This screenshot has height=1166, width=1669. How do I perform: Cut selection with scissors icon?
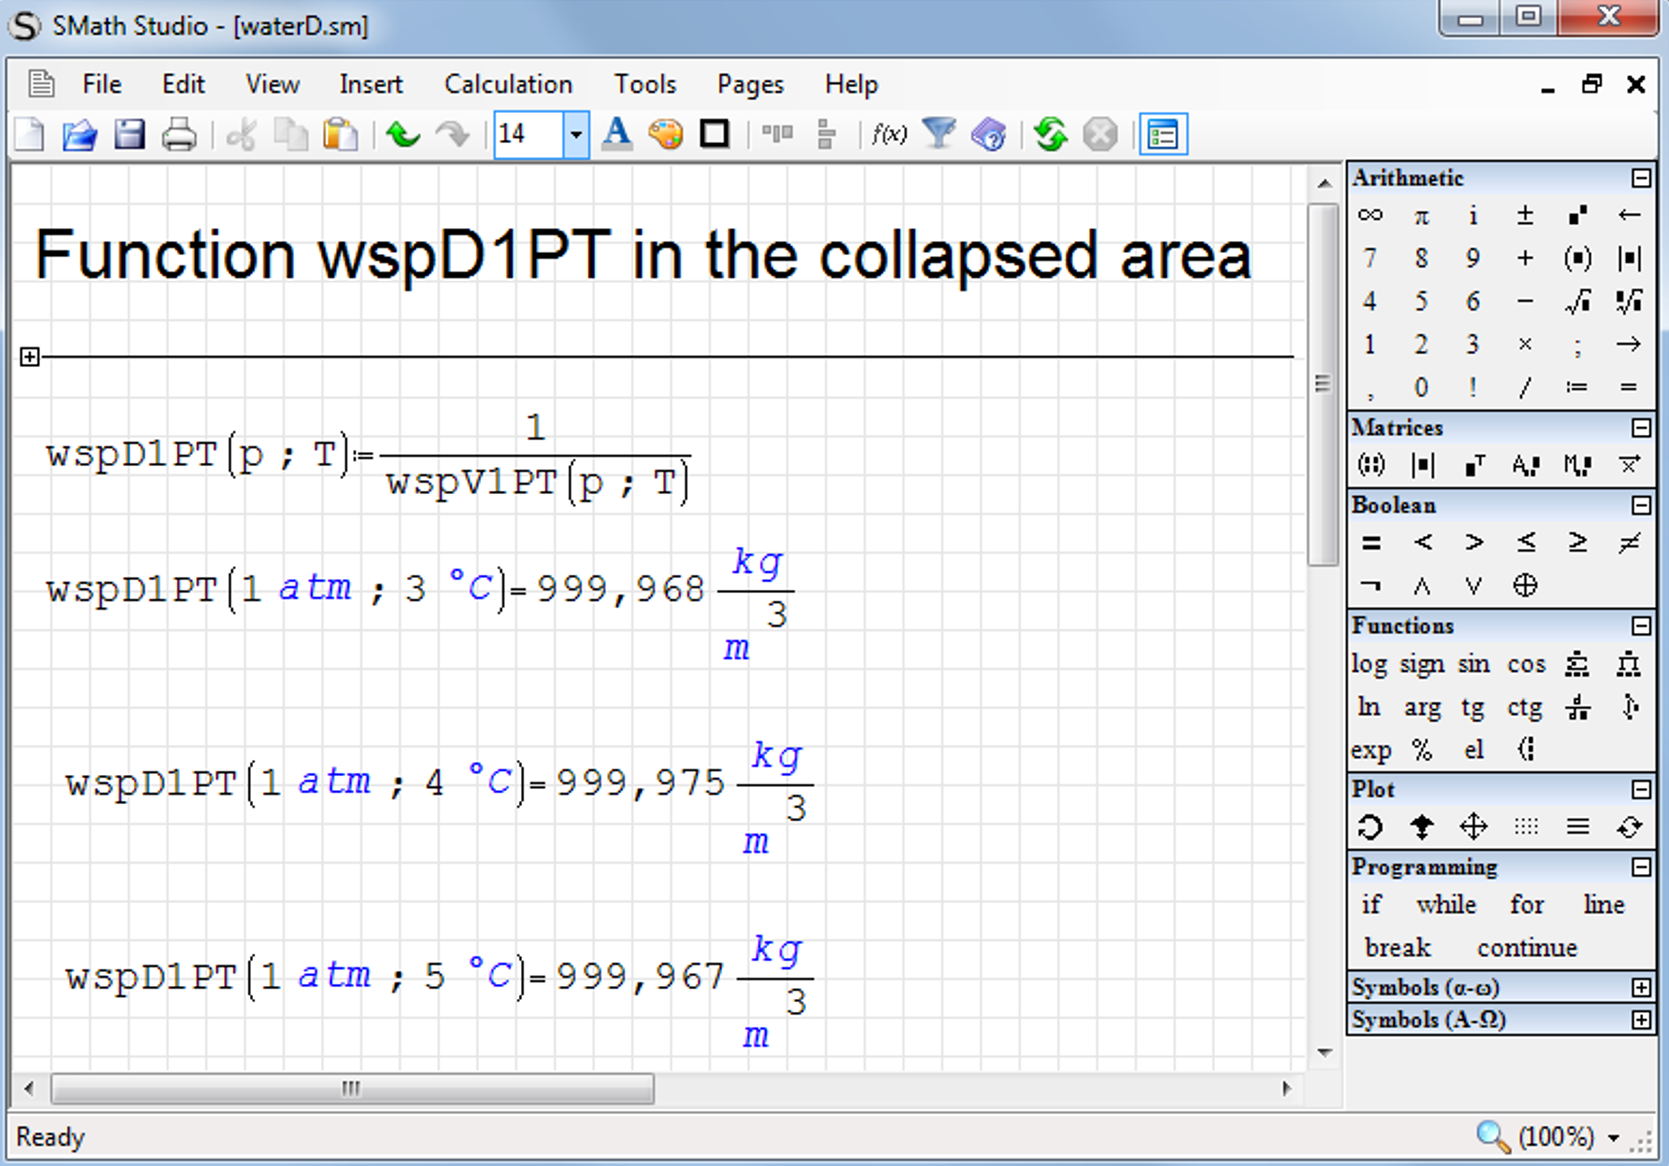(241, 134)
